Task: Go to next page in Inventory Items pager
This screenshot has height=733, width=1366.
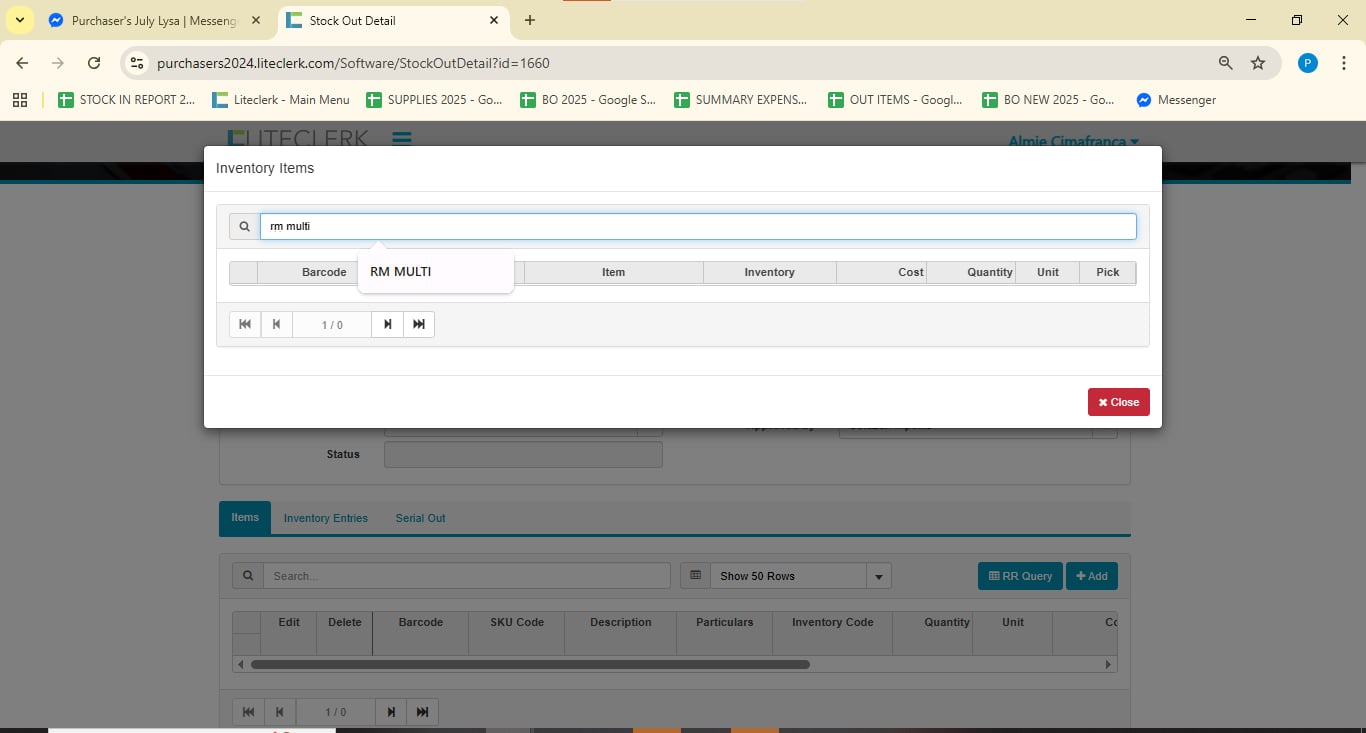Action: click(387, 324)
